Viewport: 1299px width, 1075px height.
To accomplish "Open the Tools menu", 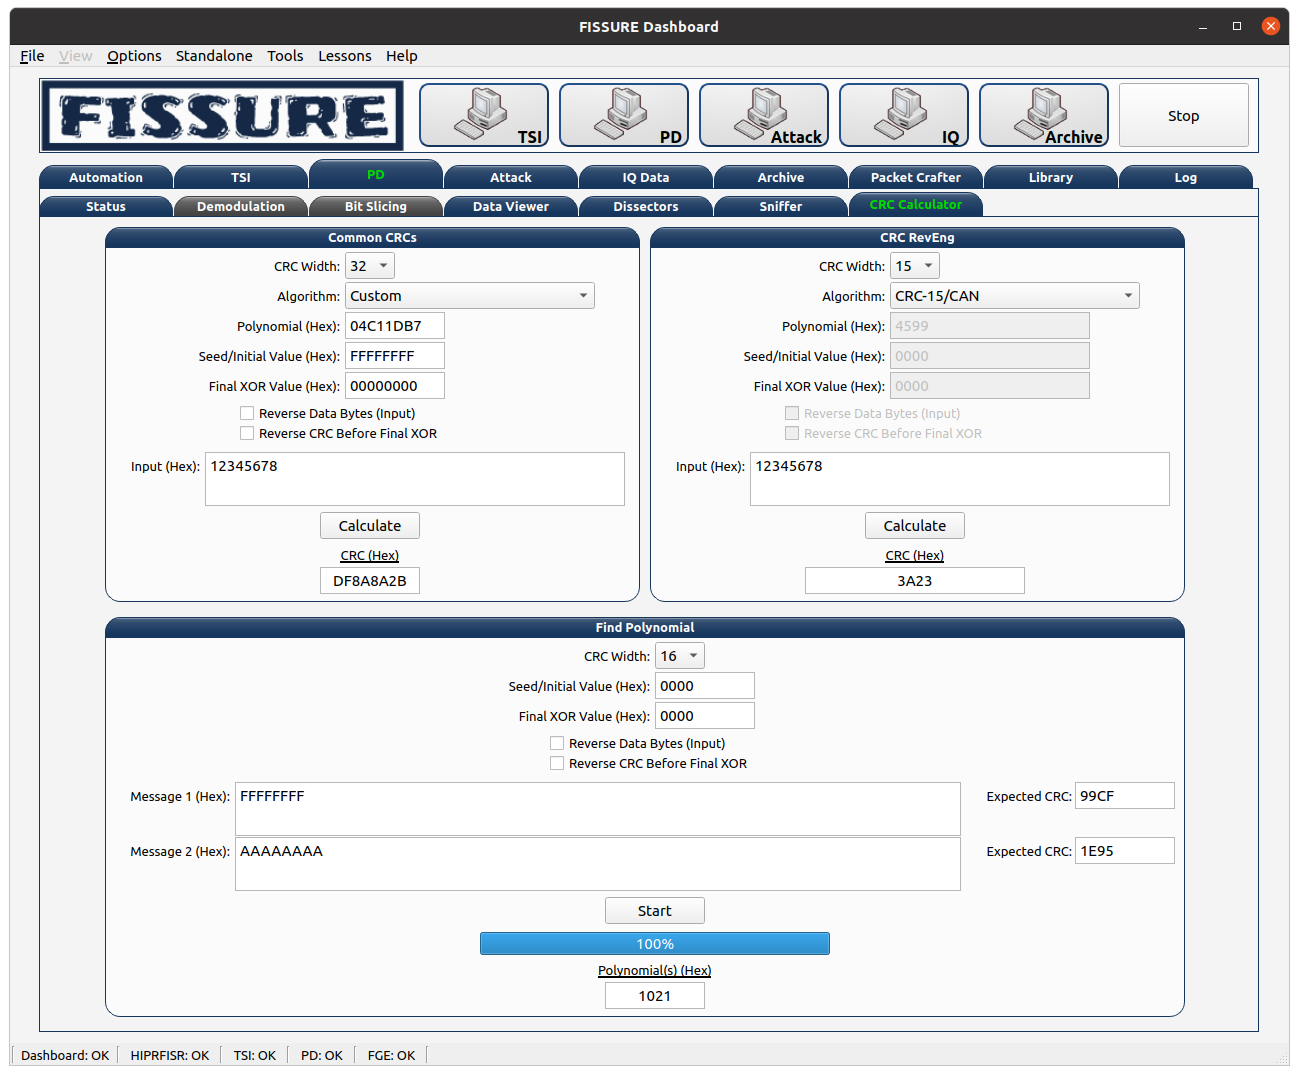I will pos(285,56).
